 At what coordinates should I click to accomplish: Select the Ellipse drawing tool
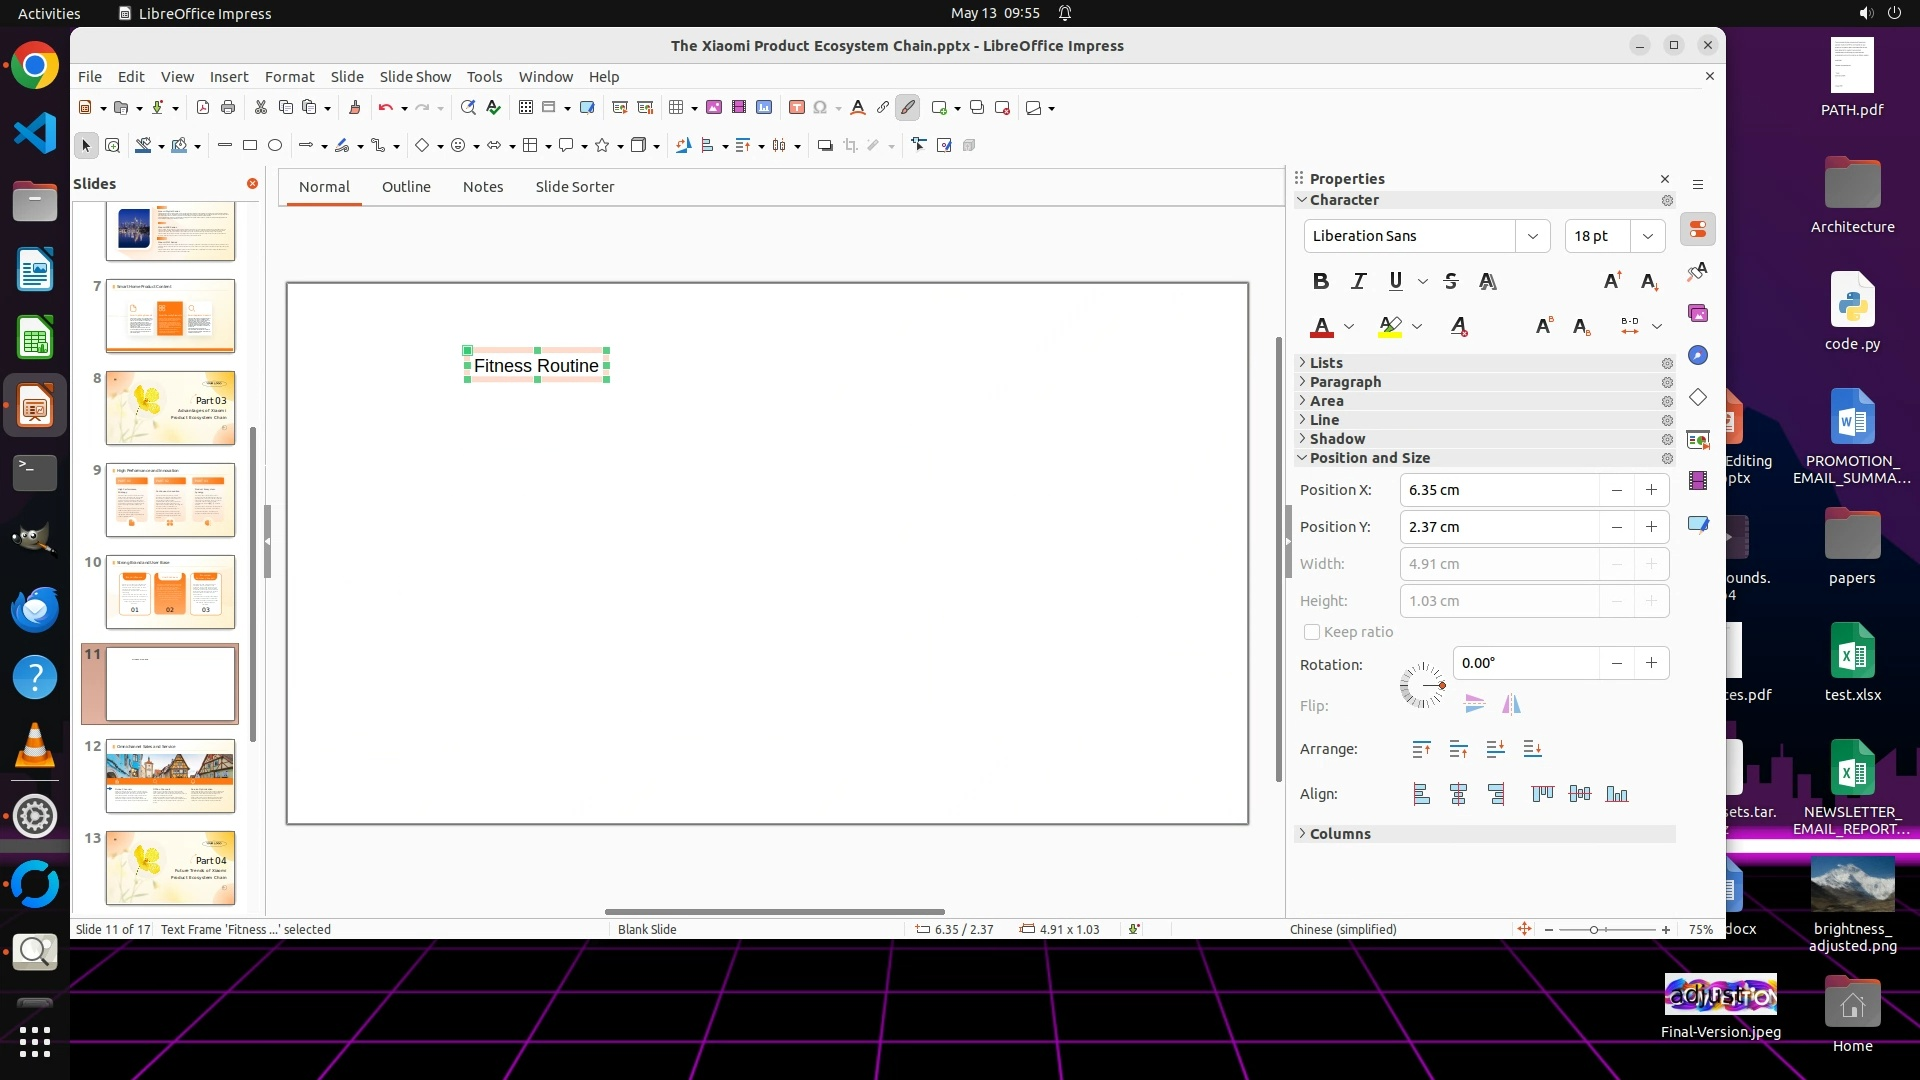pyautogui.click(x=275, y=146)
